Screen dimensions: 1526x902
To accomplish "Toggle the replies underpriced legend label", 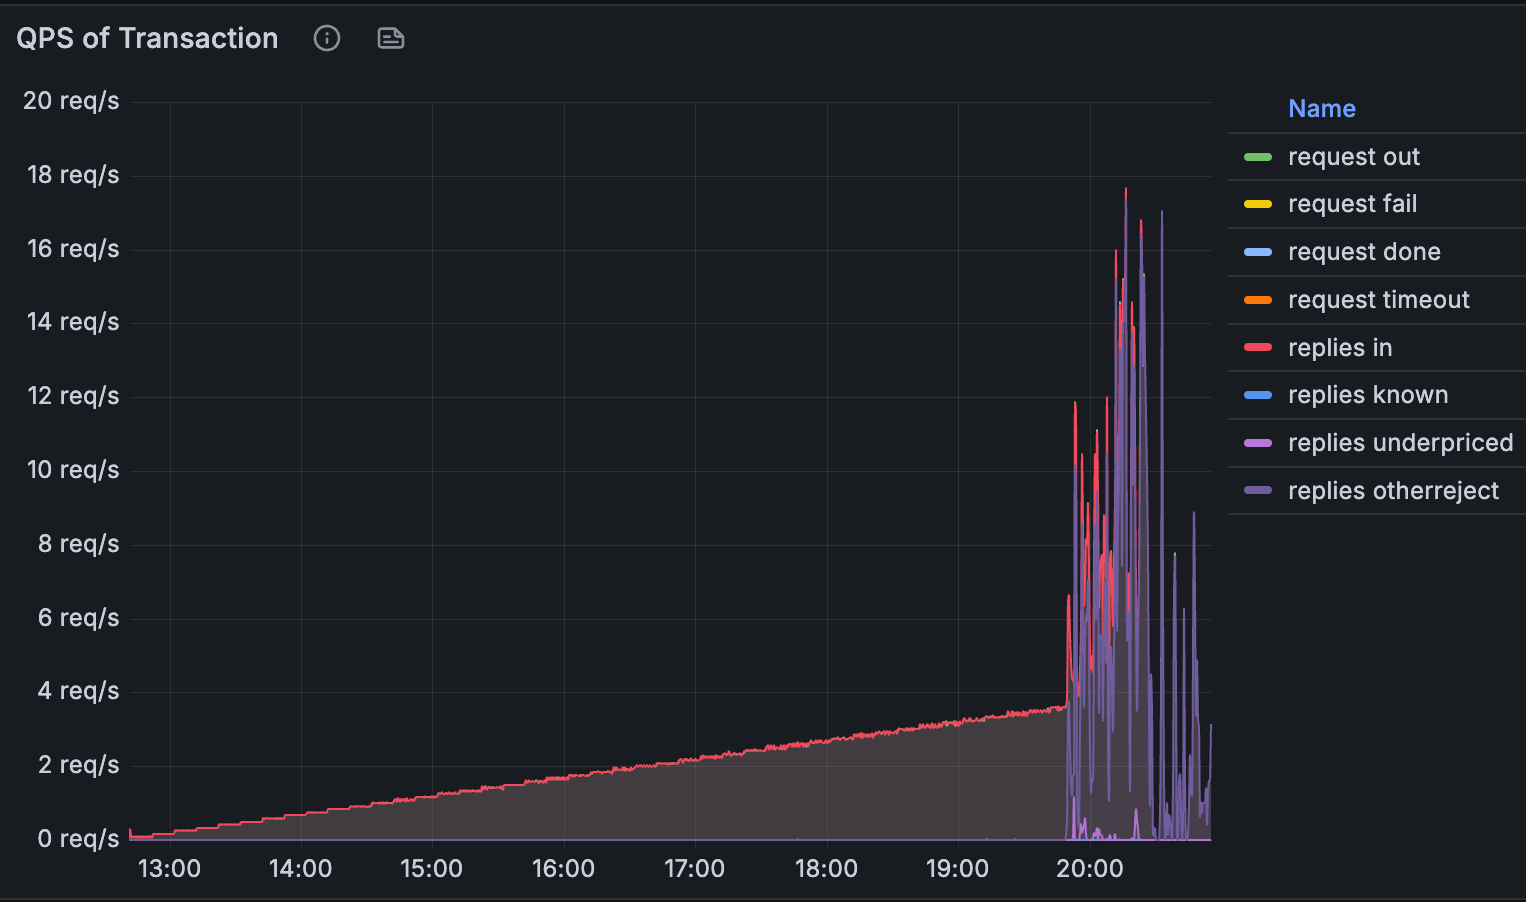I will pos(1400,443).
